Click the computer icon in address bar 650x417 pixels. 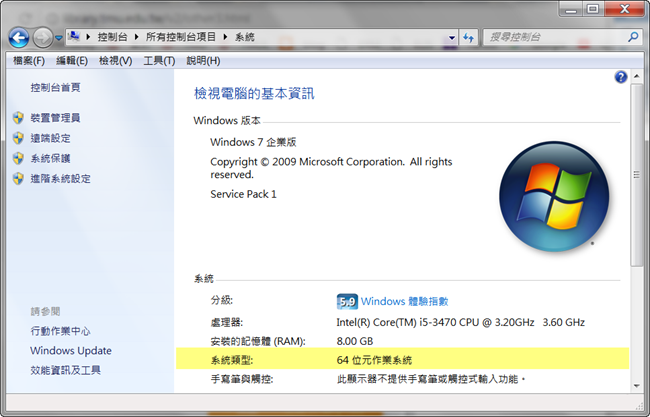point(74,36)
